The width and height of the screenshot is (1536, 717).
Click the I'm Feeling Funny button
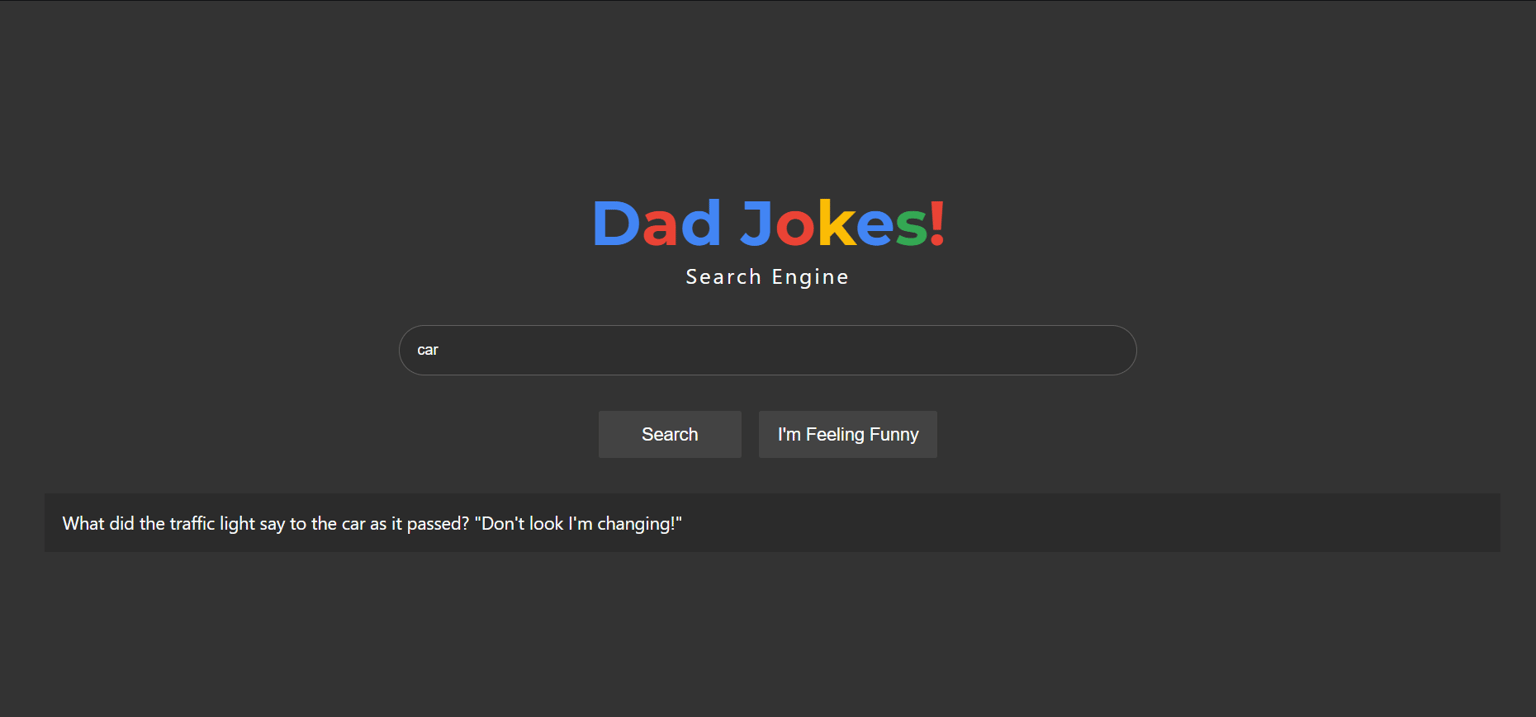pyautogui.click(x=848, y=434)
